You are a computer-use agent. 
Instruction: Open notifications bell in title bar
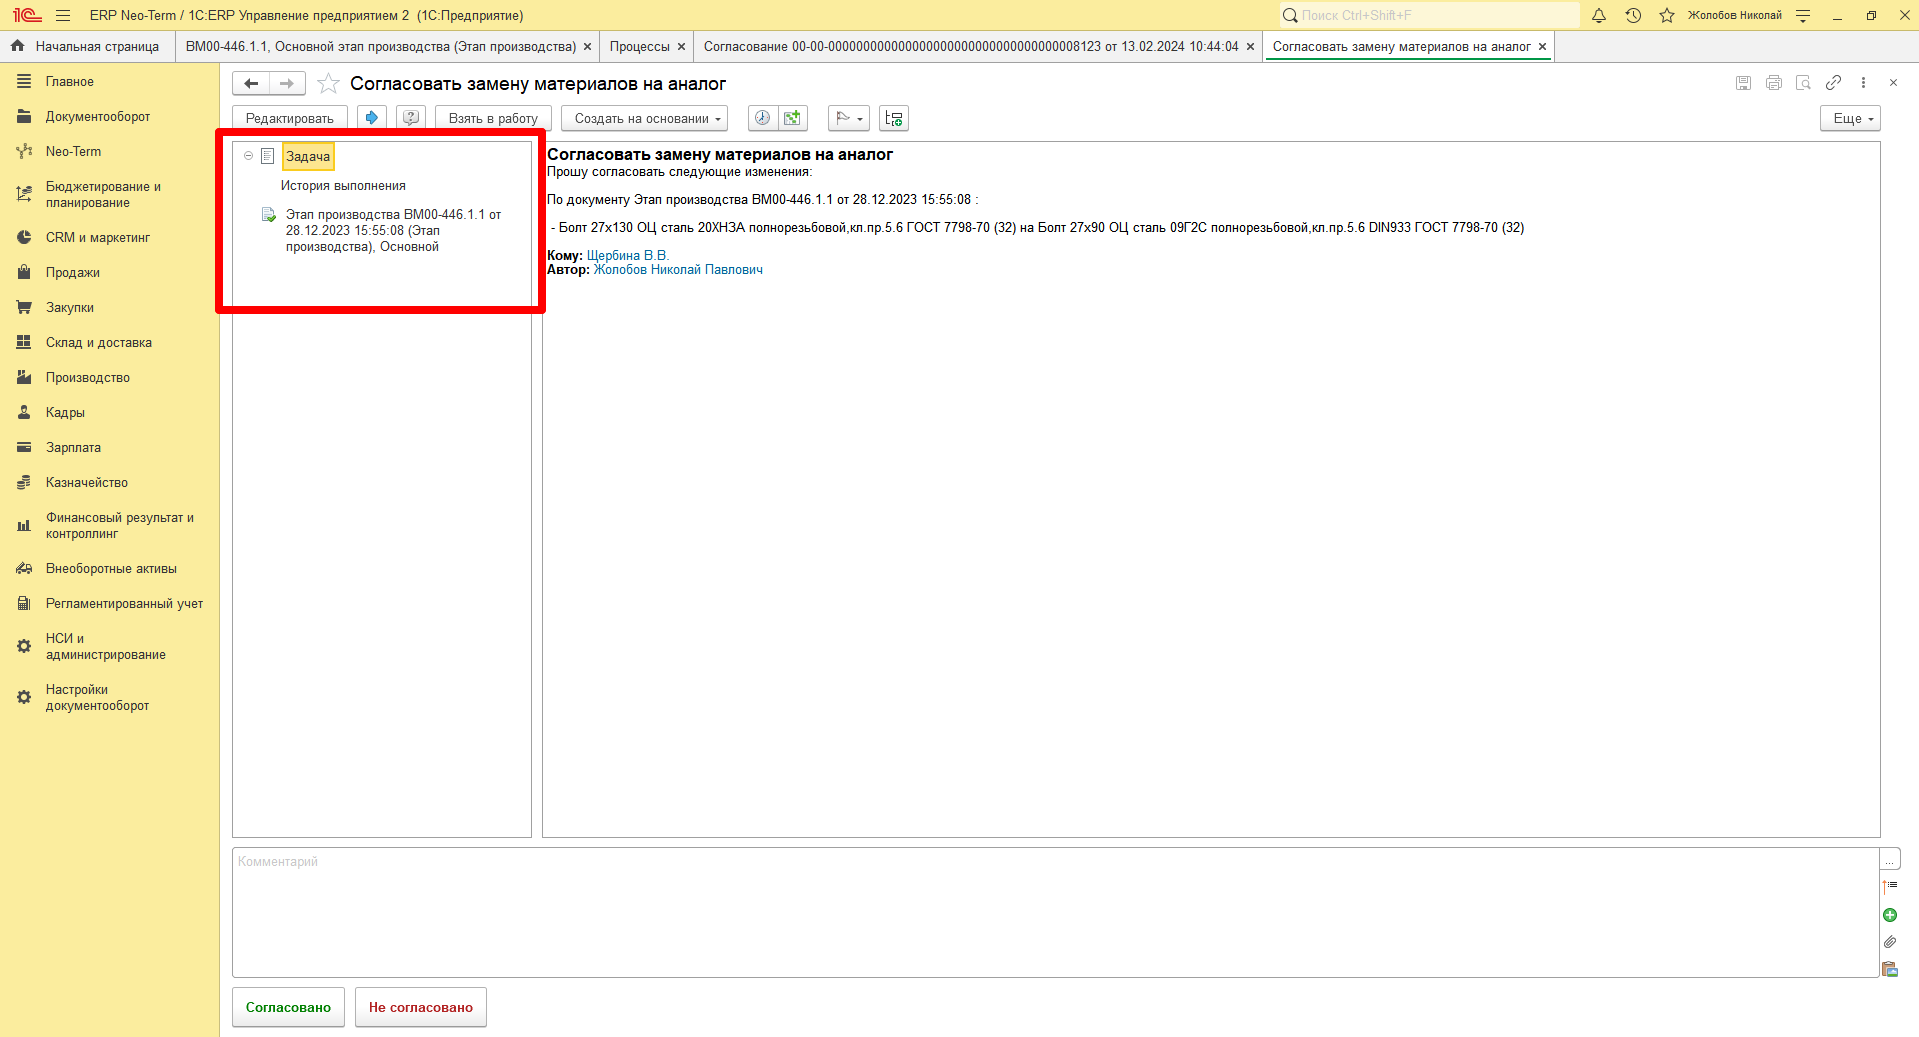pos(1599,15)
